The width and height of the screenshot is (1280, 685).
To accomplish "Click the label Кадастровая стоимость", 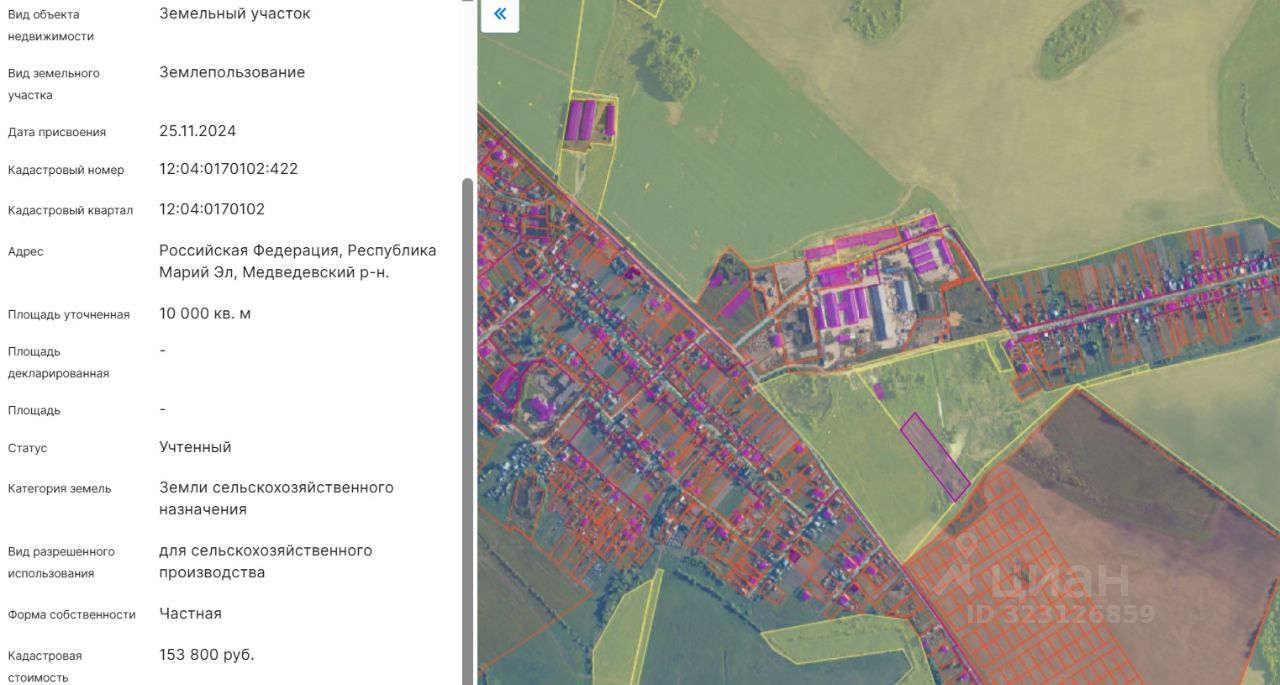I will pyautogui.click(x=45, y=666).
